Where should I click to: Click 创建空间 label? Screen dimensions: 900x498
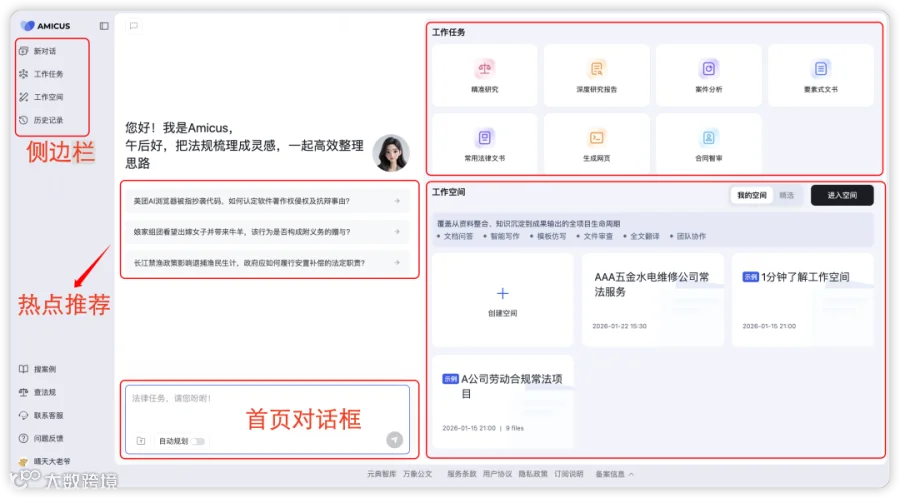pos(502,313)
